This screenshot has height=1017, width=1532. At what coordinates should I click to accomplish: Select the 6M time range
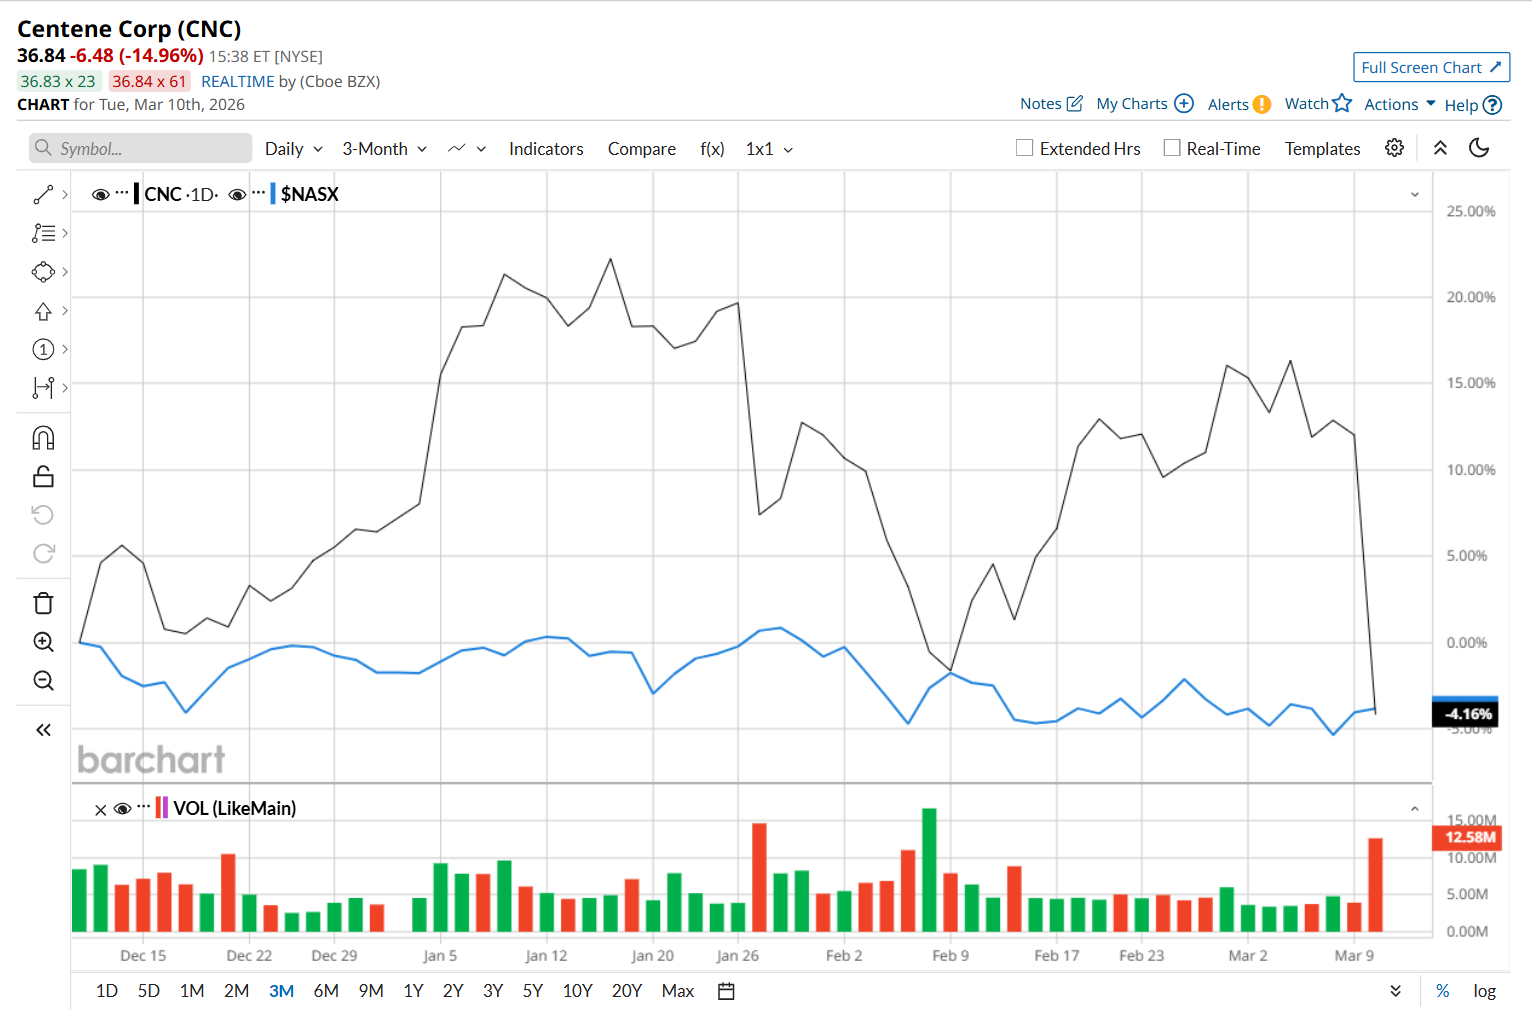[326, 991]
